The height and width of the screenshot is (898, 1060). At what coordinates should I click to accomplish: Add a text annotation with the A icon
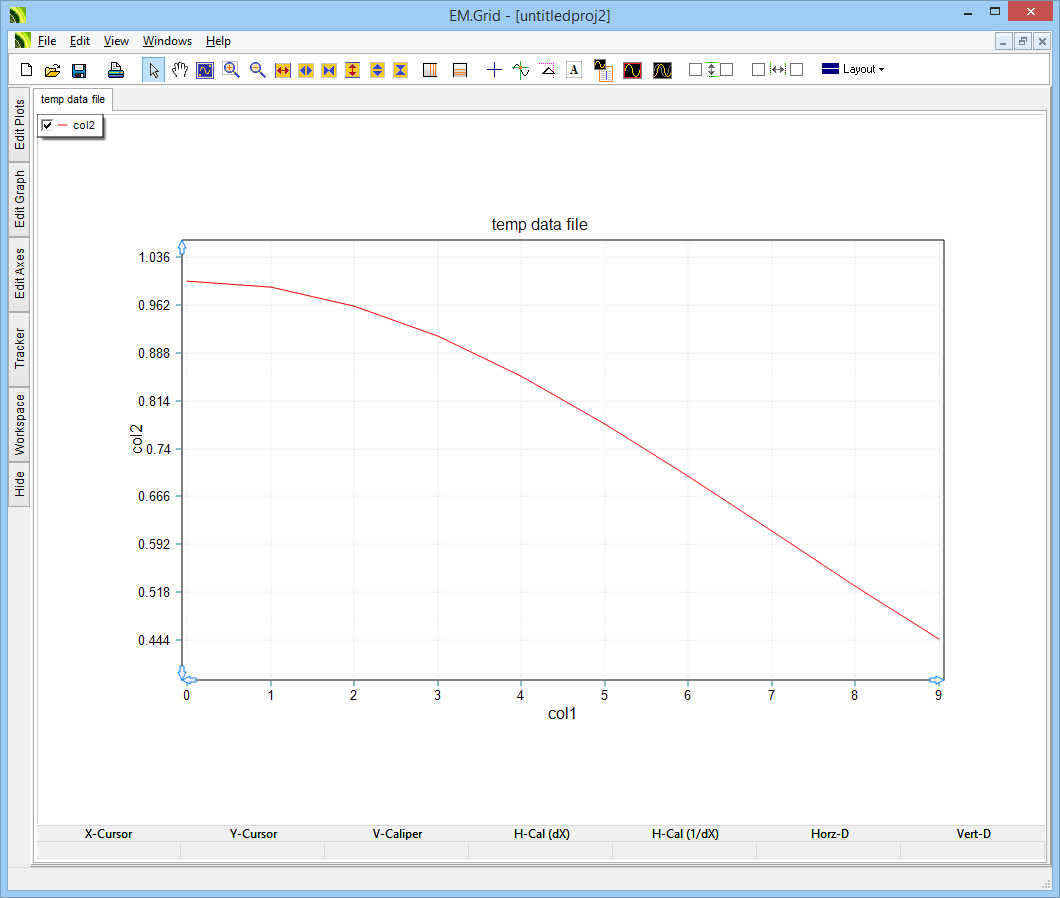tap(574, 70)
